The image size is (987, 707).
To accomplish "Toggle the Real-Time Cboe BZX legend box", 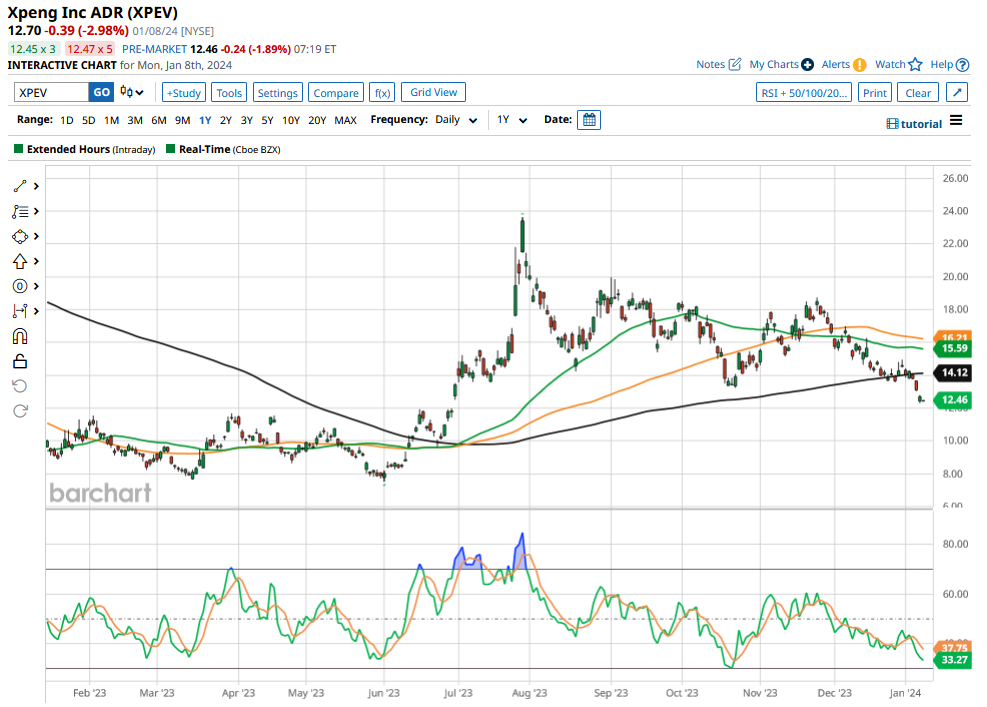I will pyautogui.click(x=170, y=149).
